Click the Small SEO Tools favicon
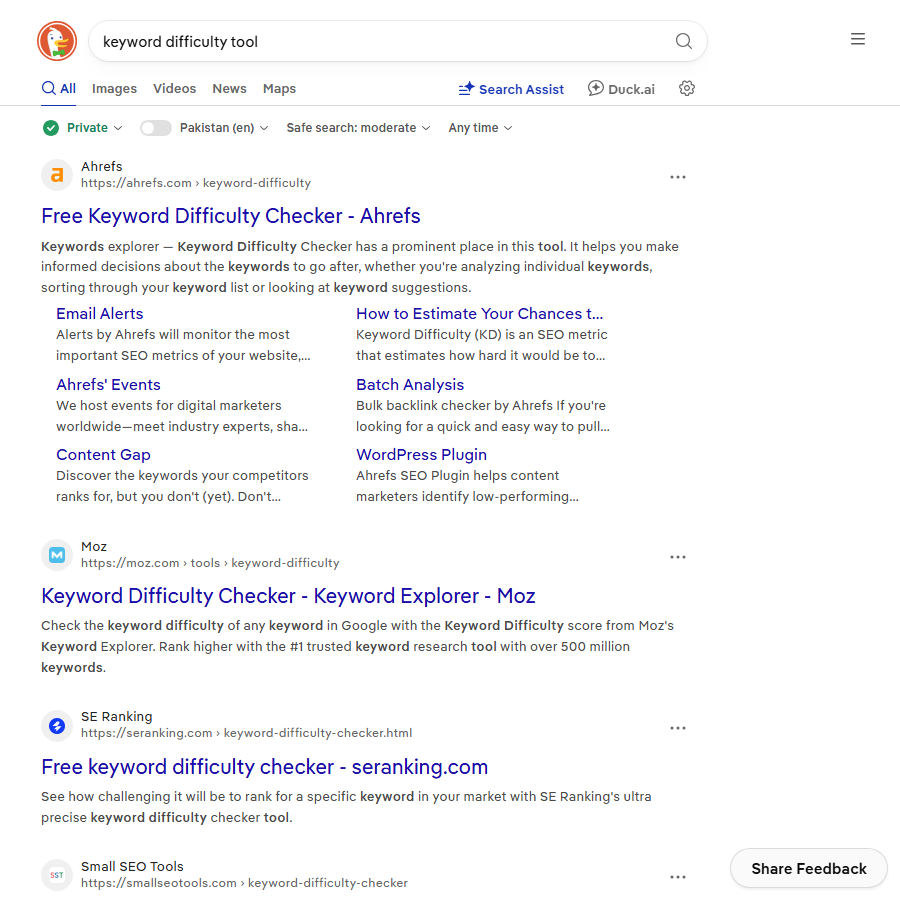The image size is (900, 900). pos(57,875)
